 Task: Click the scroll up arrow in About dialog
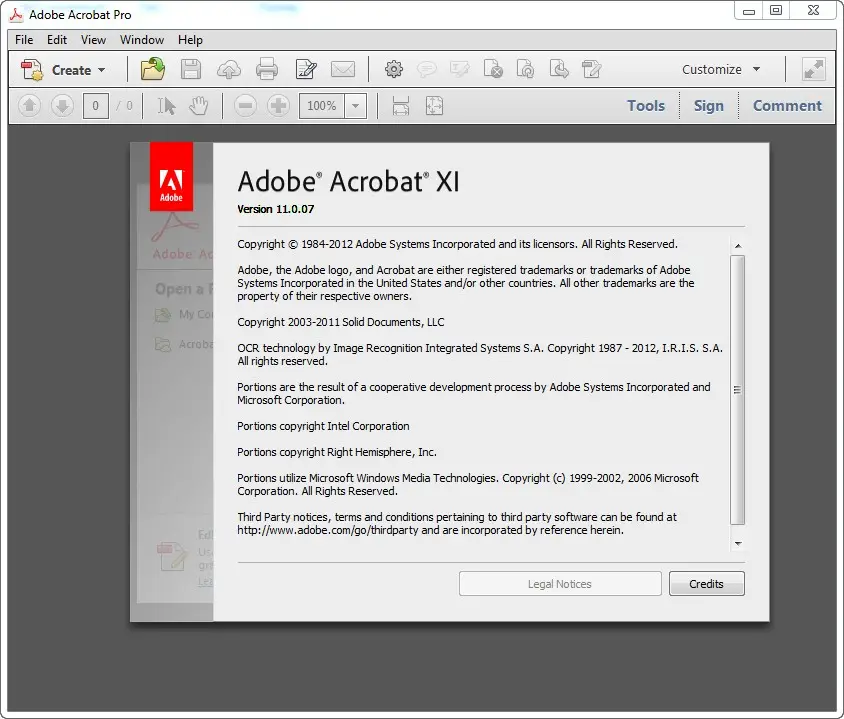tap(738, 246)
